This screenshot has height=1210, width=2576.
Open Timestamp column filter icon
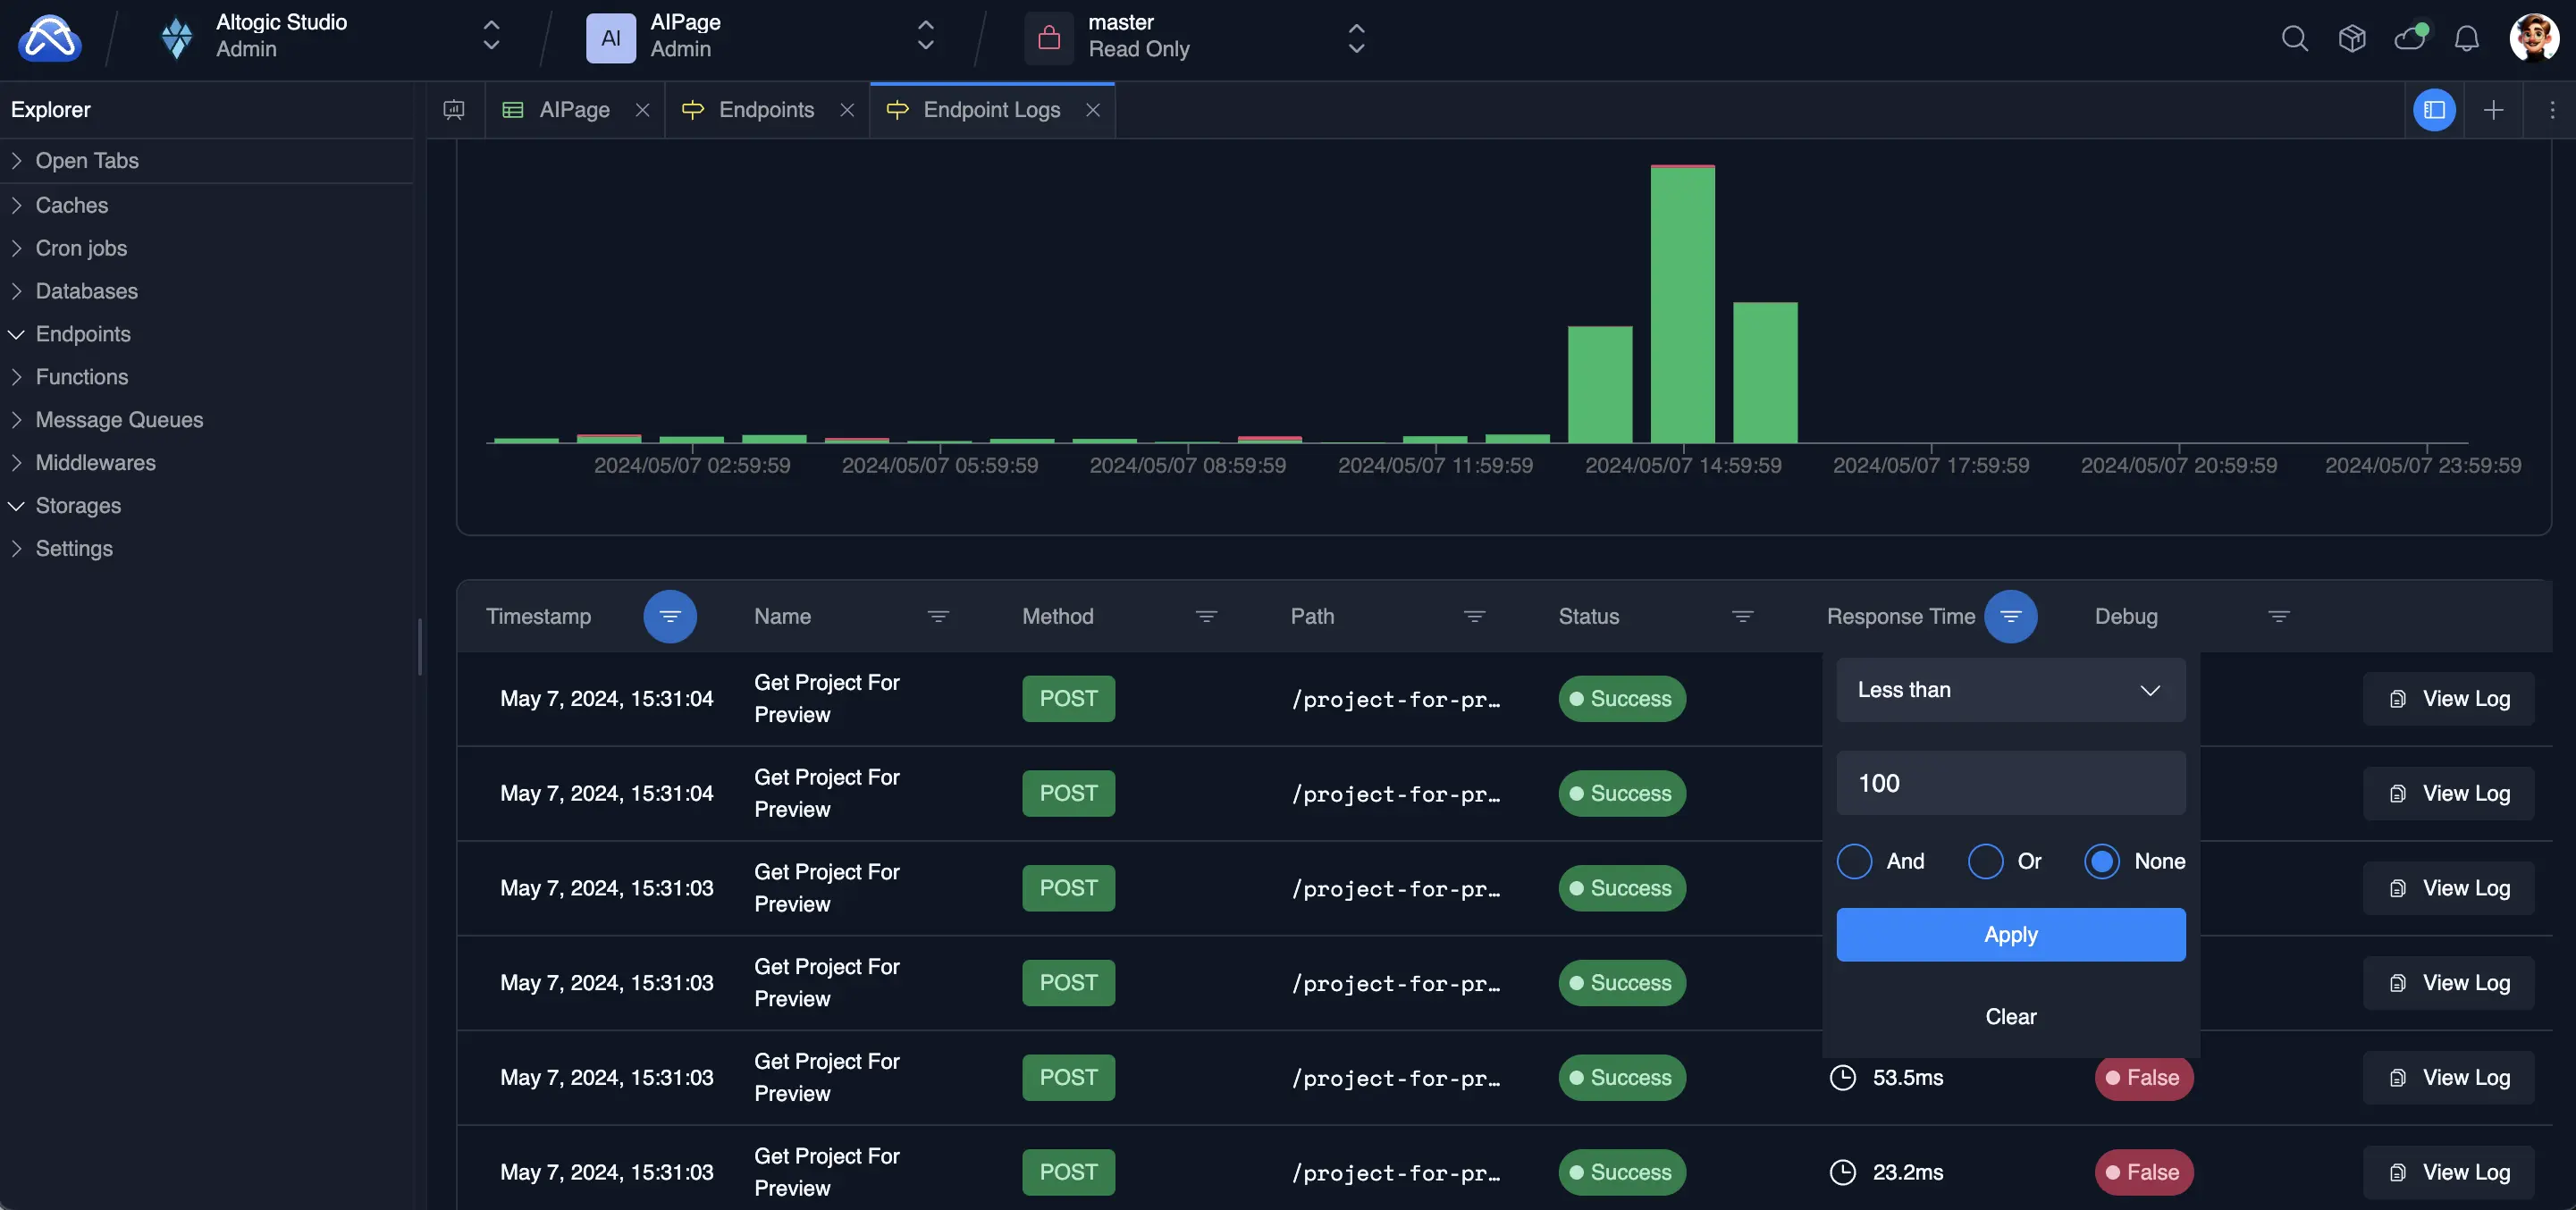[669, 616]
